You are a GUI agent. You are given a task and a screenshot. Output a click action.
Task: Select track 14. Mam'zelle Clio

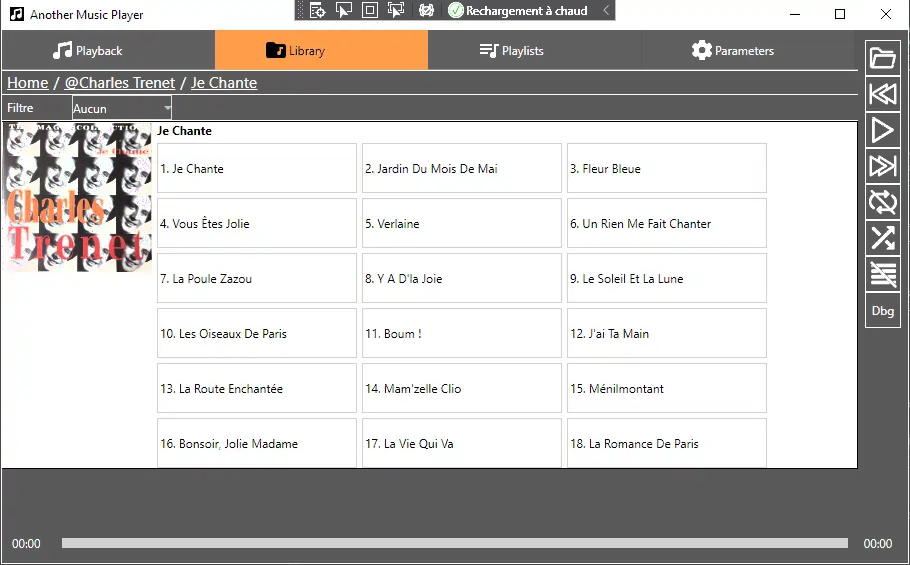click(461, 389)
